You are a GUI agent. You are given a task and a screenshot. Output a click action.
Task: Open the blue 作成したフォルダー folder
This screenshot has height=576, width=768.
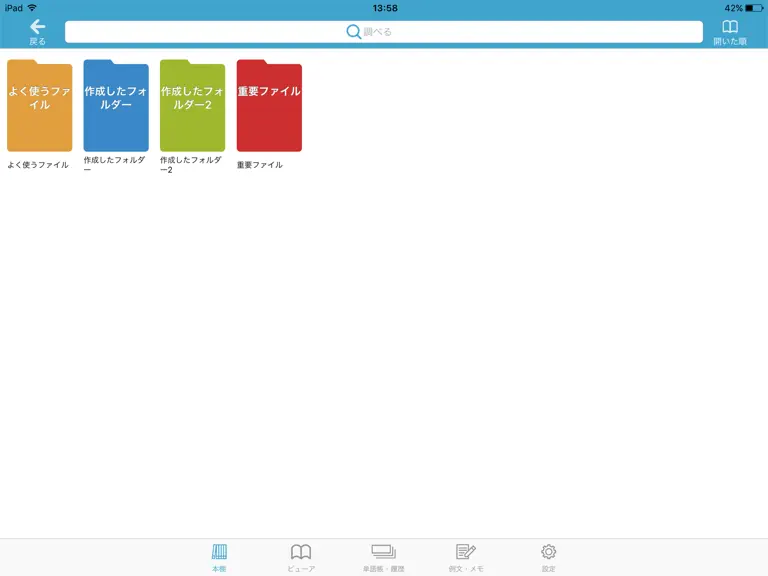coord(116,105)
